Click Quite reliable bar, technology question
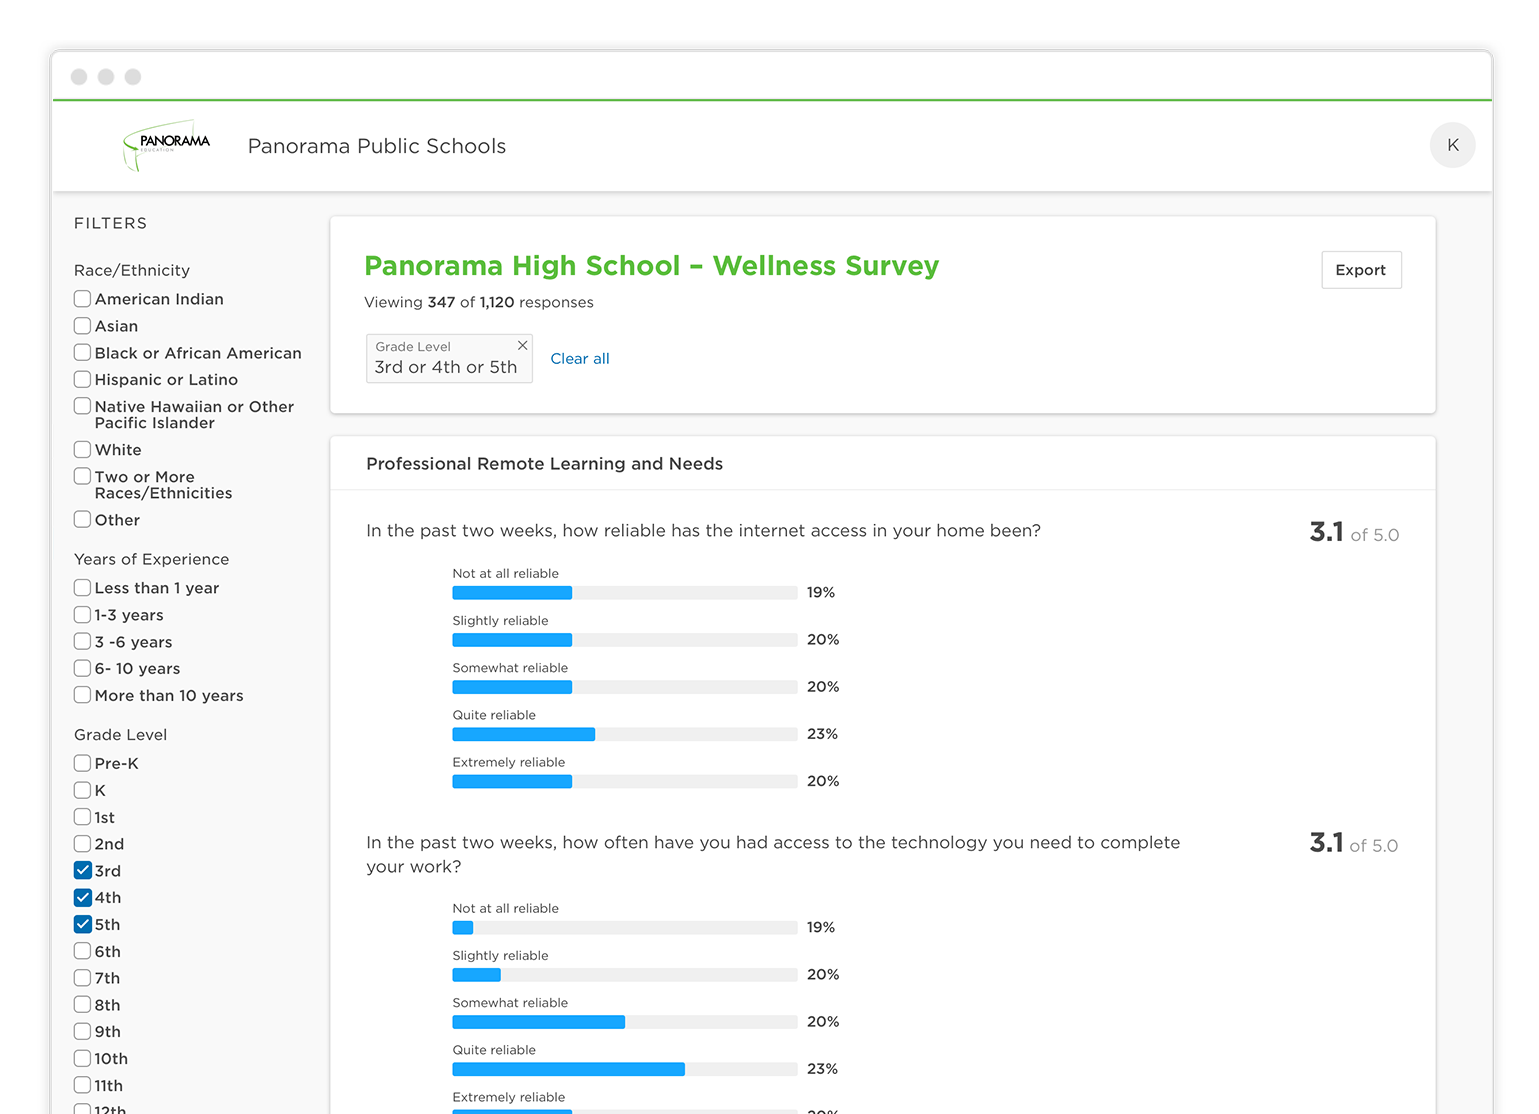 pyautogui.click(x=625, y=1069)
